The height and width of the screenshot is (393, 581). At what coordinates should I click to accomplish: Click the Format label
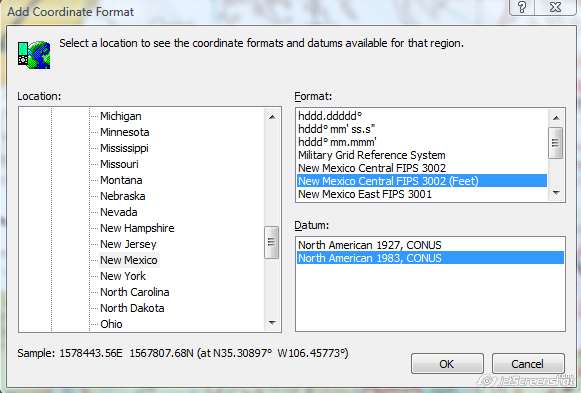313,96
